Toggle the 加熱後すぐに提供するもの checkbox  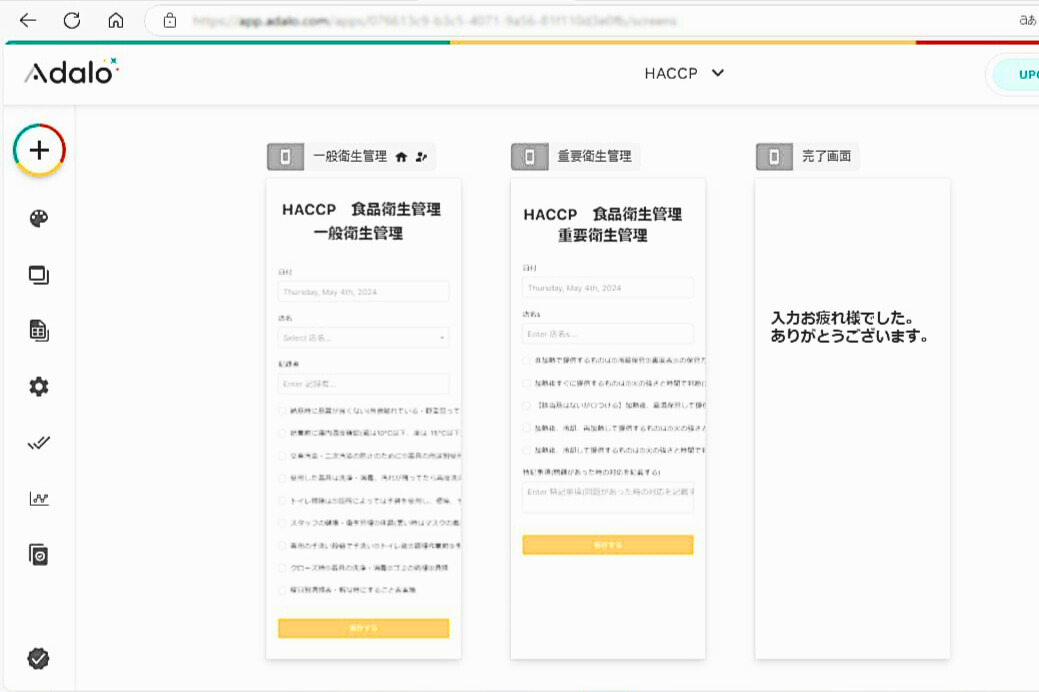coord(527,383)
